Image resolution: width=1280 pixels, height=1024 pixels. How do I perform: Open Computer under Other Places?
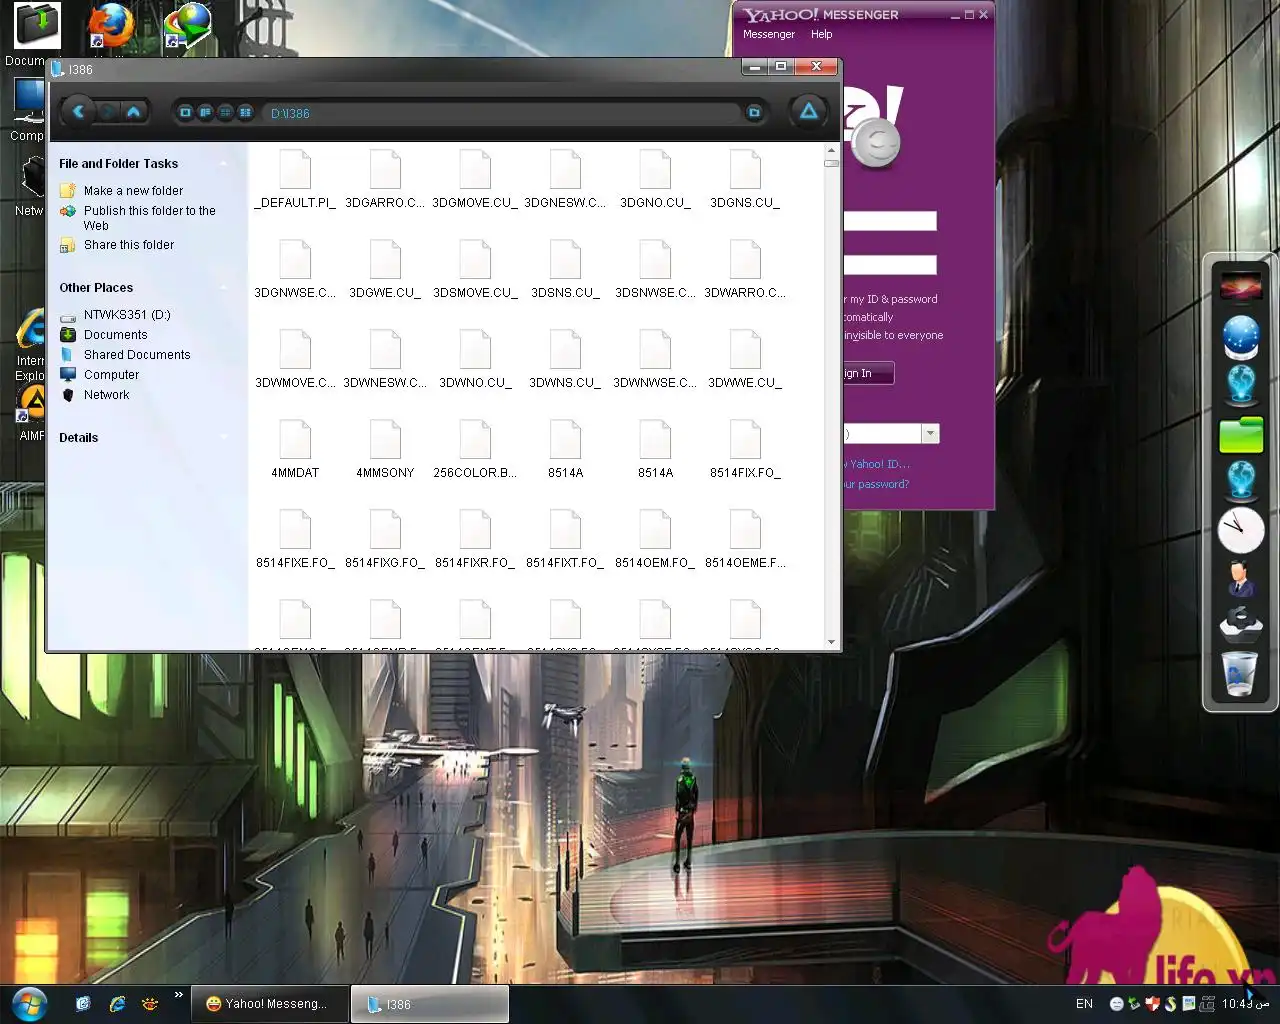(111, 375)
